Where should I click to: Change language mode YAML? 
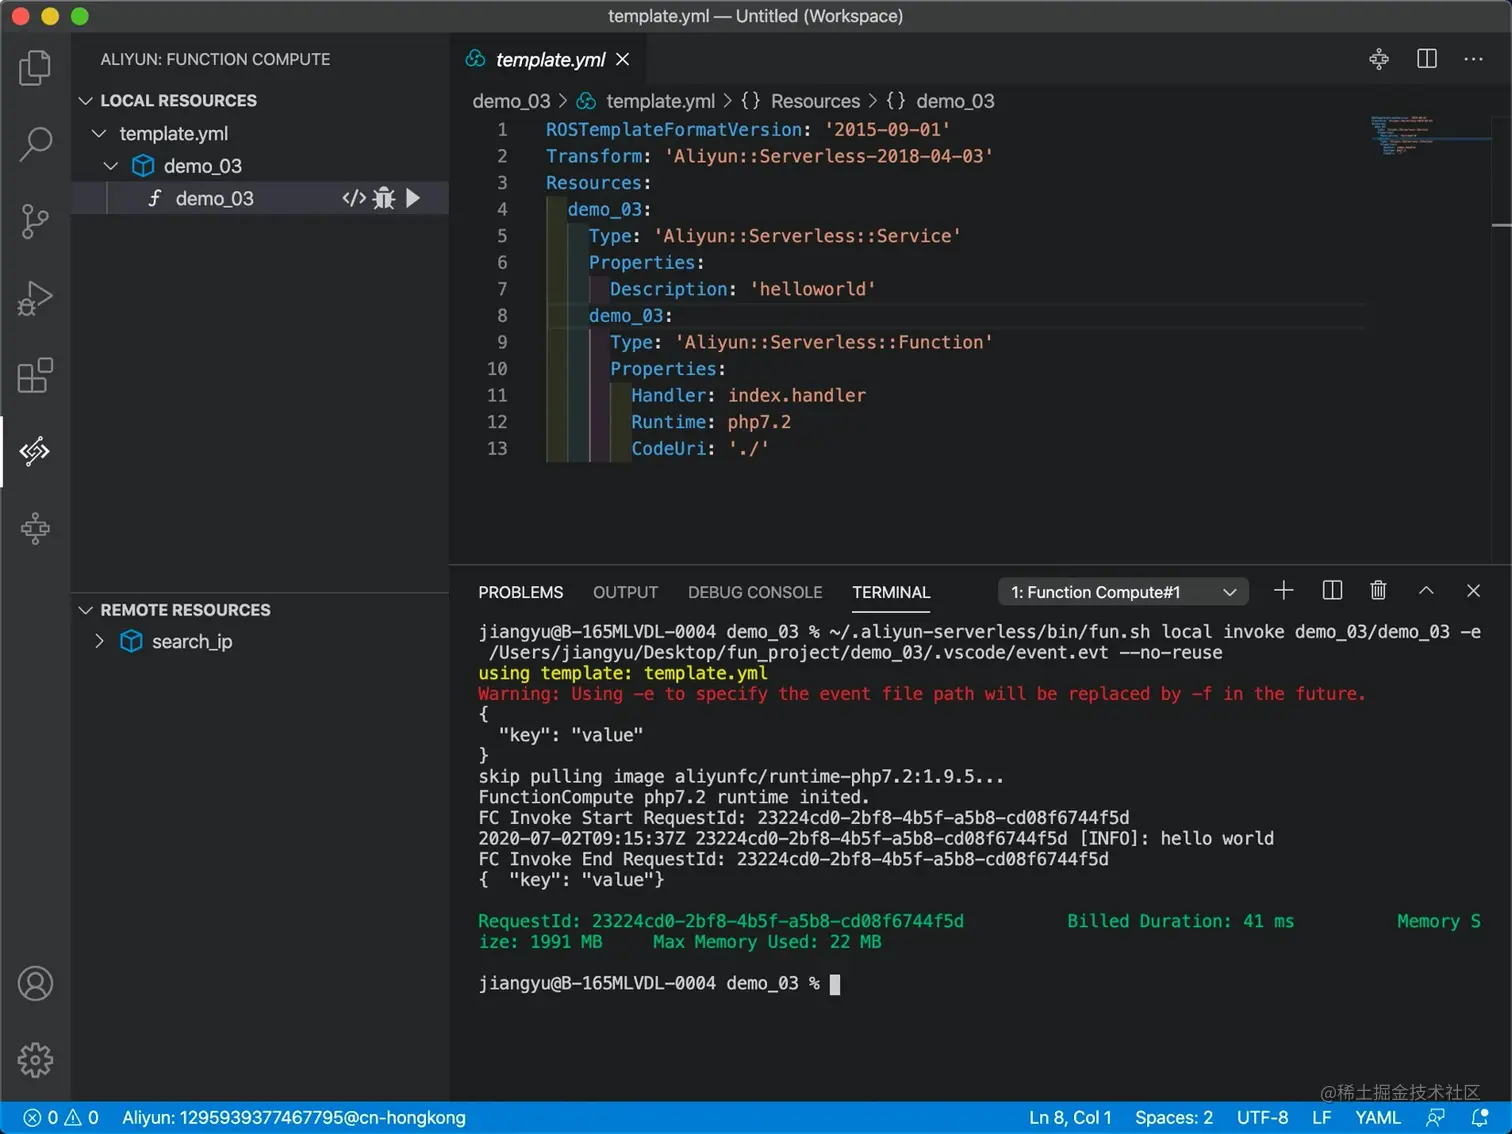click(1378, 1118)
